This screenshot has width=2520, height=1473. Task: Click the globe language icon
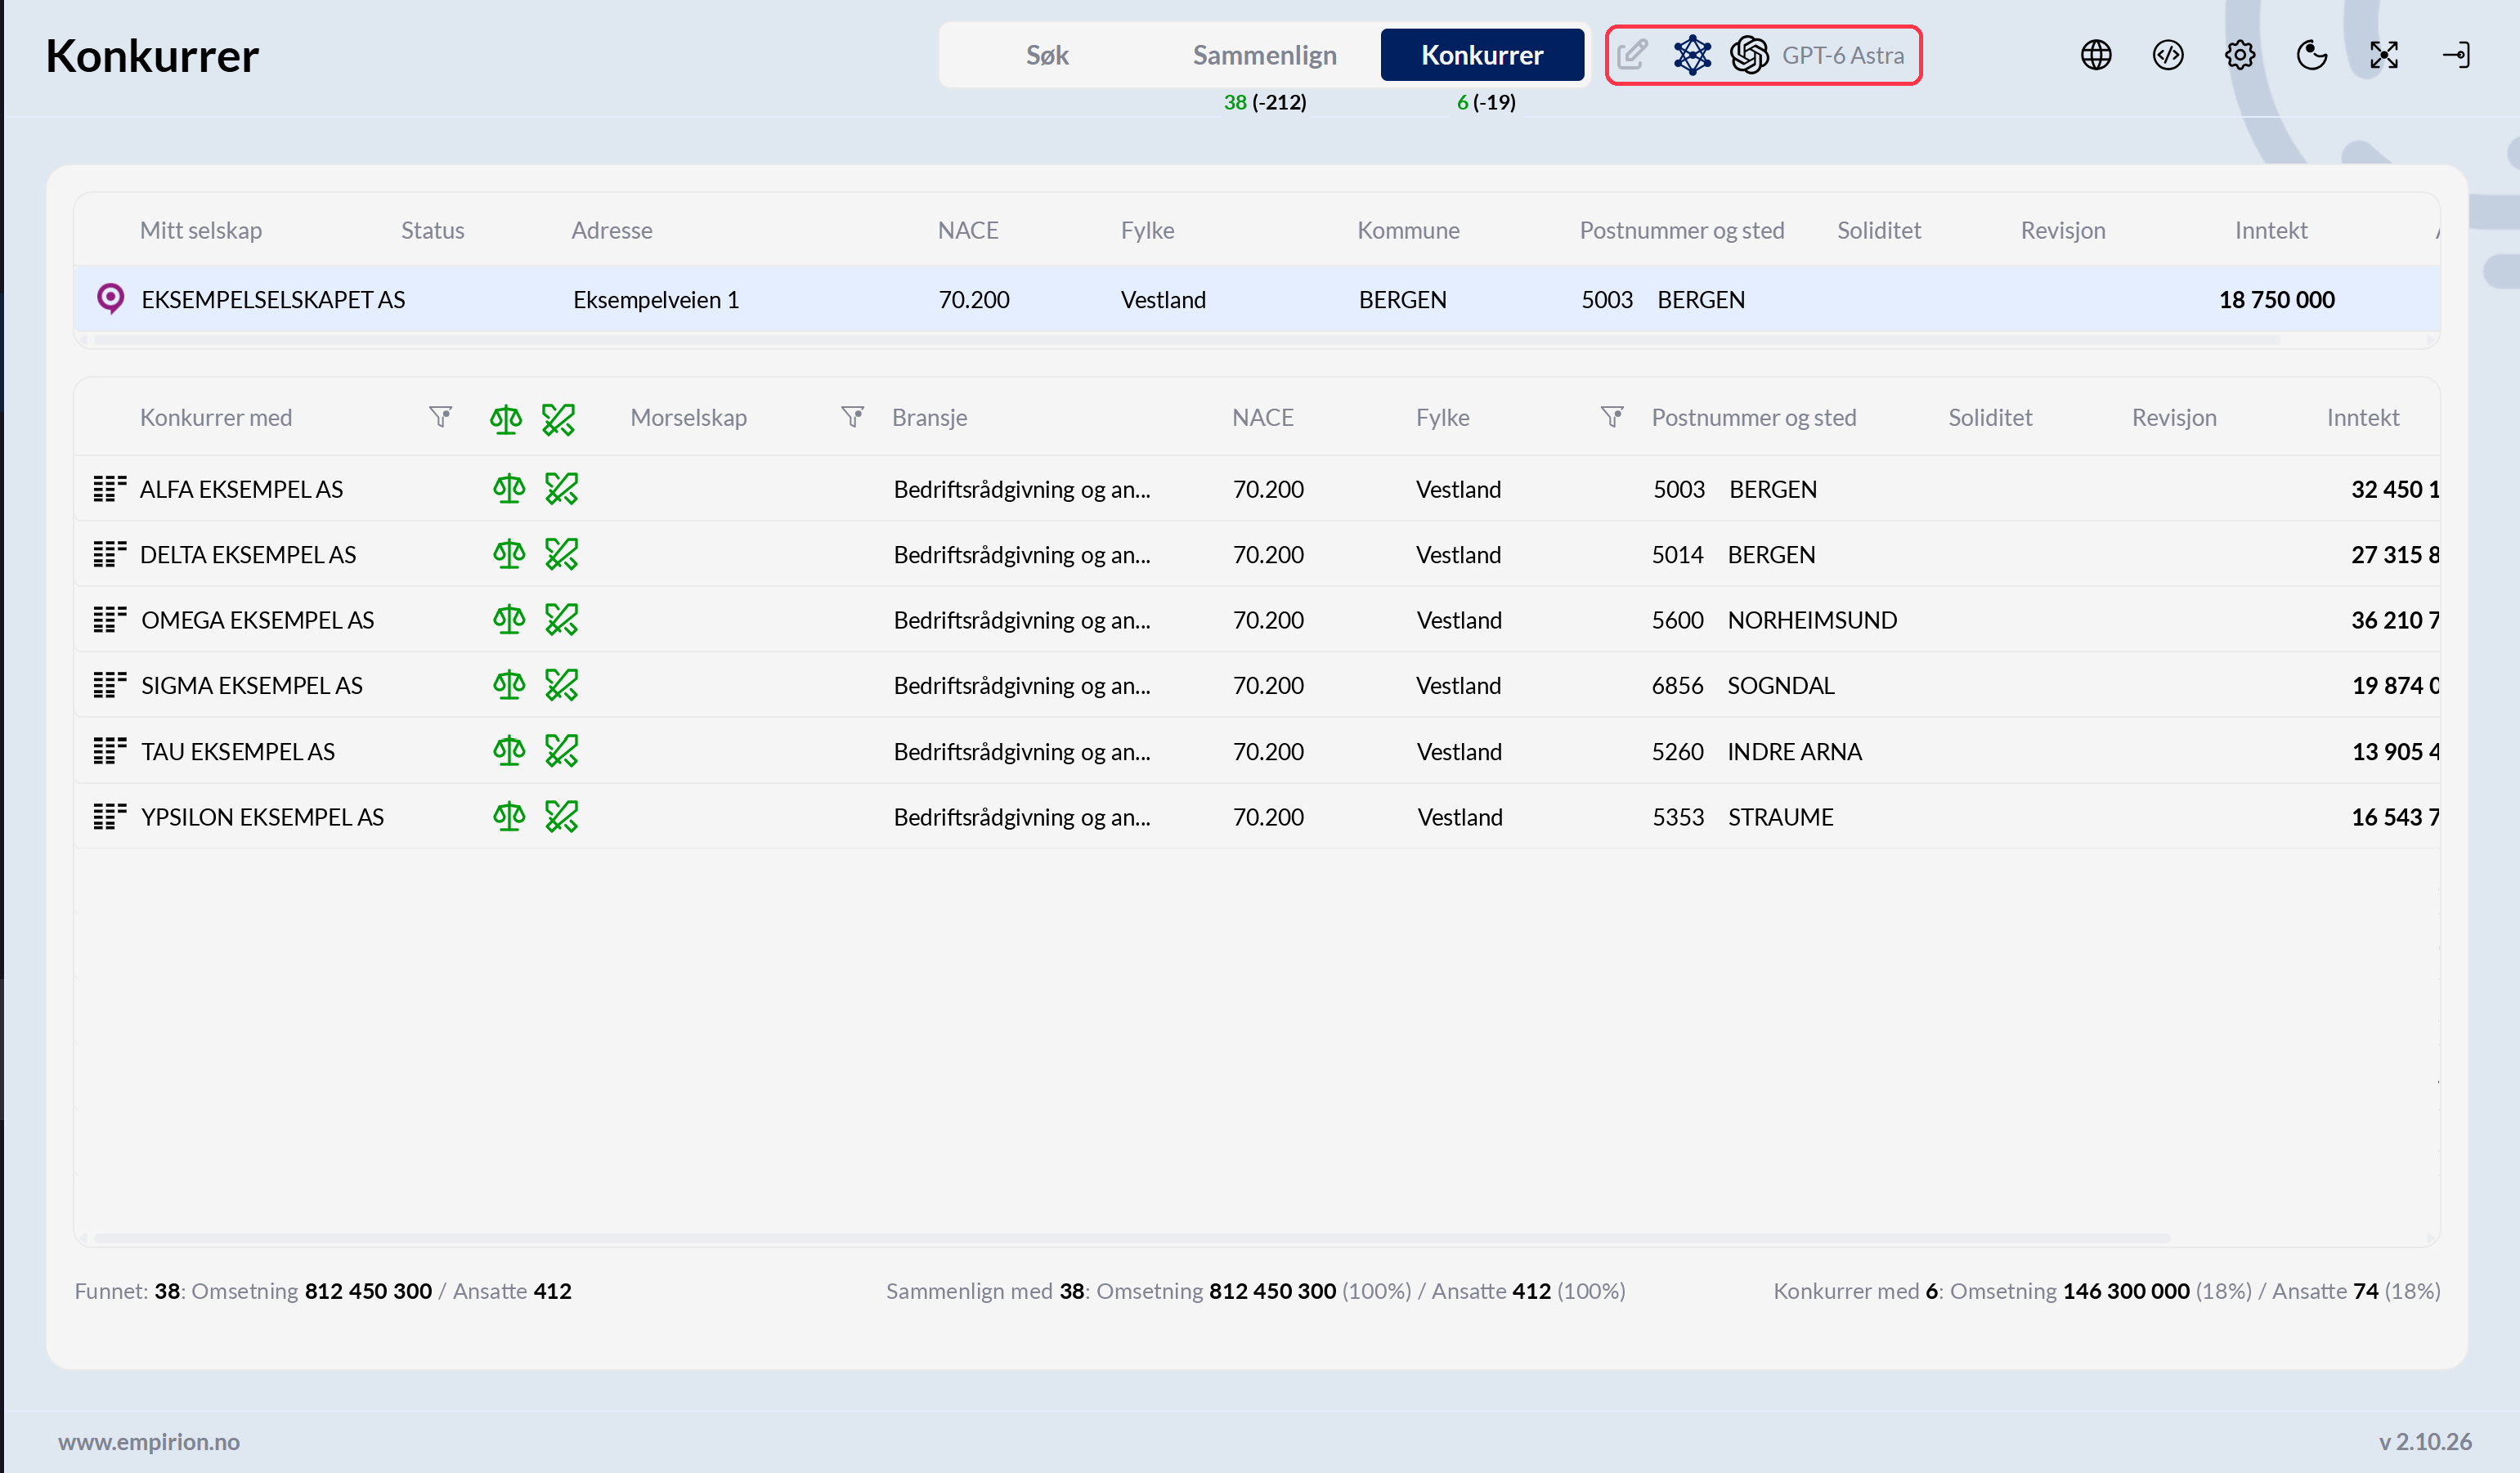[x=2096, y=55]
